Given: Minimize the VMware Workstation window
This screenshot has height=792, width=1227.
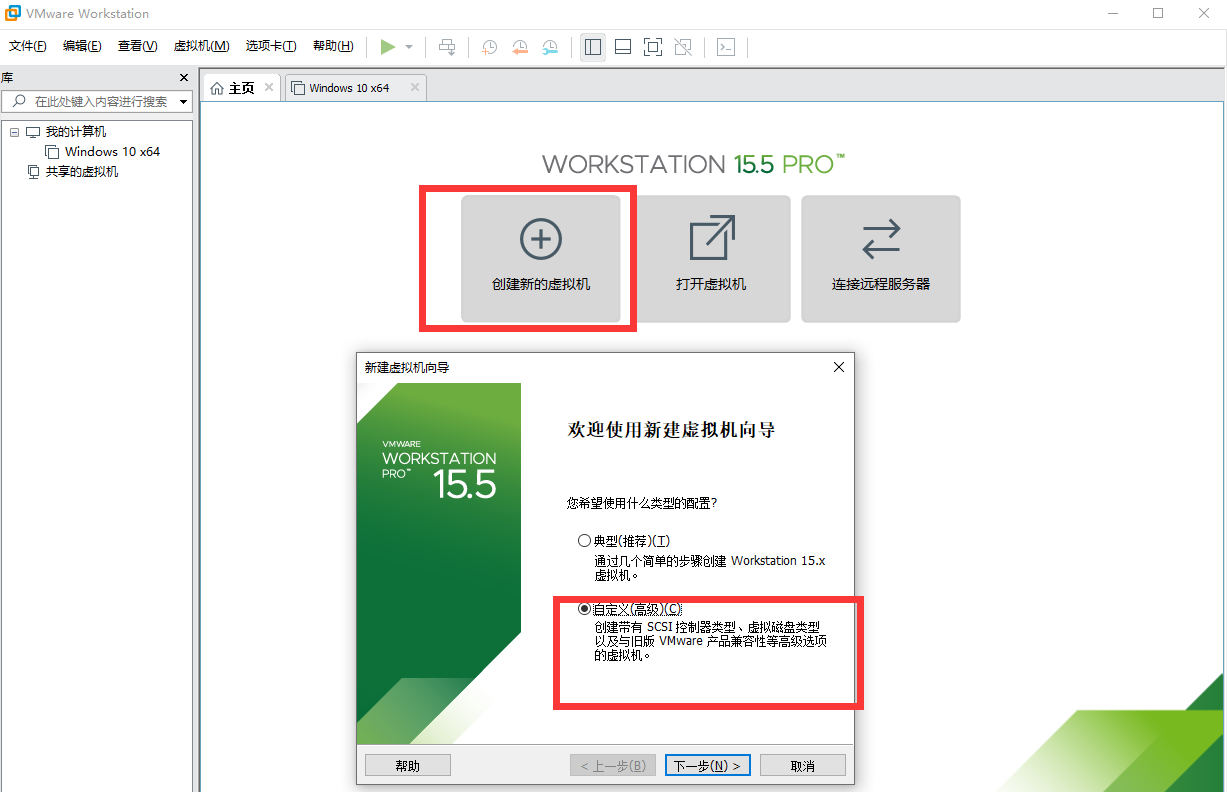Looking at the screenshot, I should pyautogui.click(x=1114, y=13).
